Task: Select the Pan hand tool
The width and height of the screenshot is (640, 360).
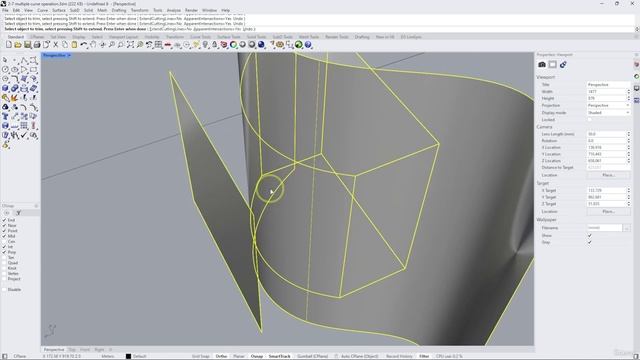Action: click(x=93, y=44)
